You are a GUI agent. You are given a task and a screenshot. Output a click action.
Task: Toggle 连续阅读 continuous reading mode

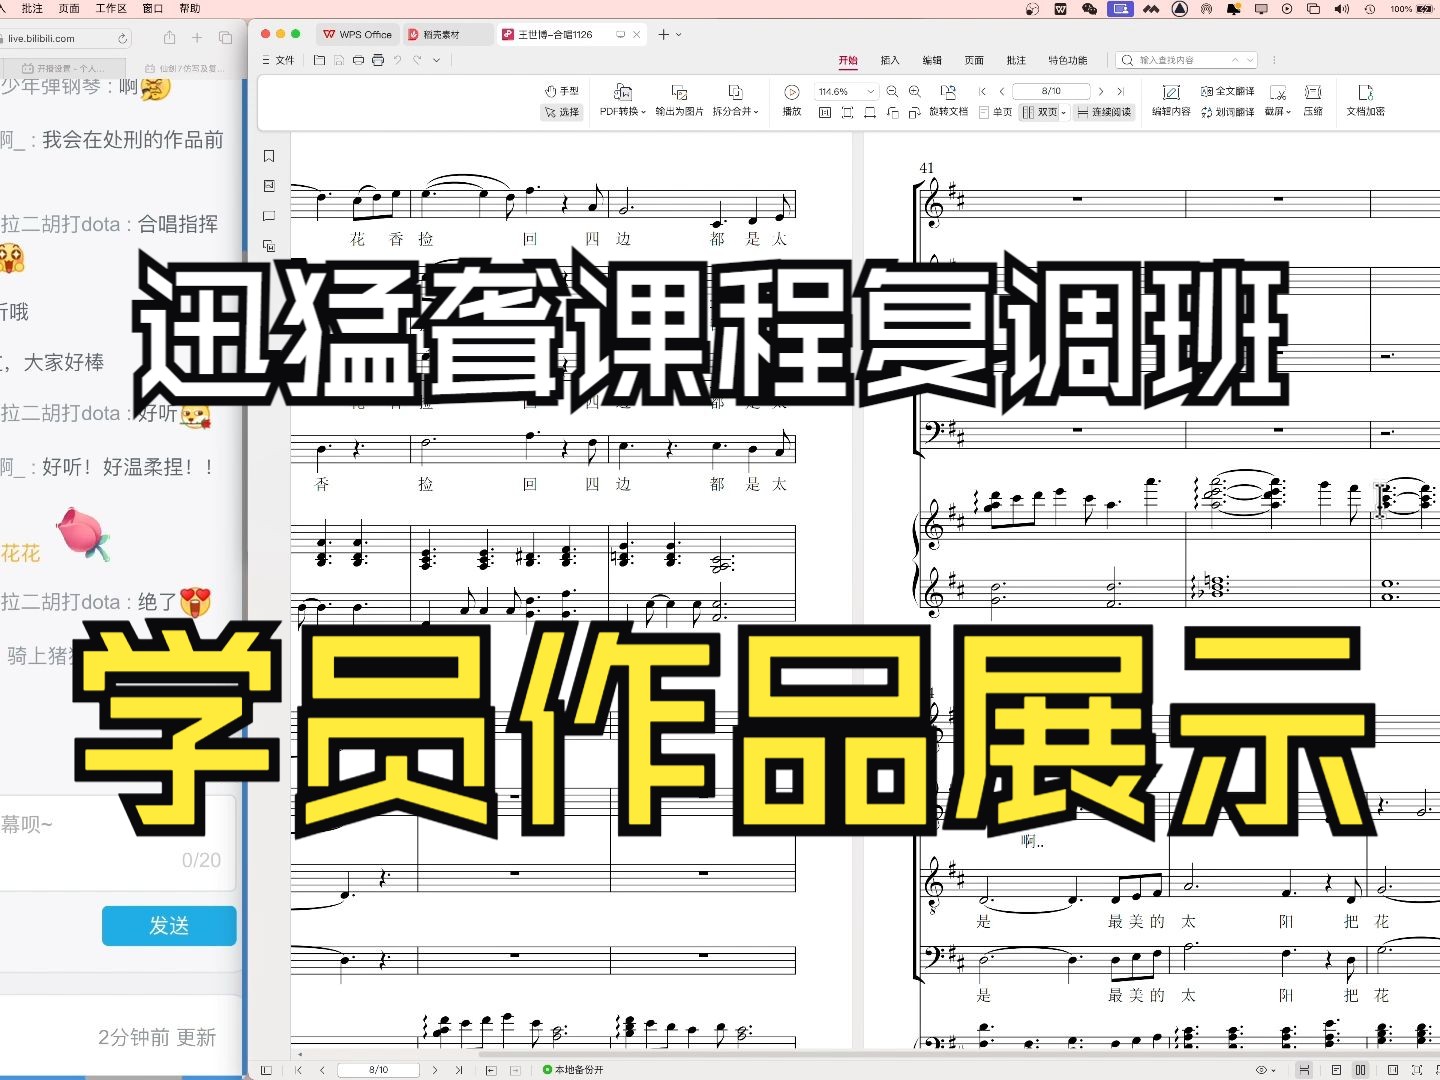(1104, 112)
